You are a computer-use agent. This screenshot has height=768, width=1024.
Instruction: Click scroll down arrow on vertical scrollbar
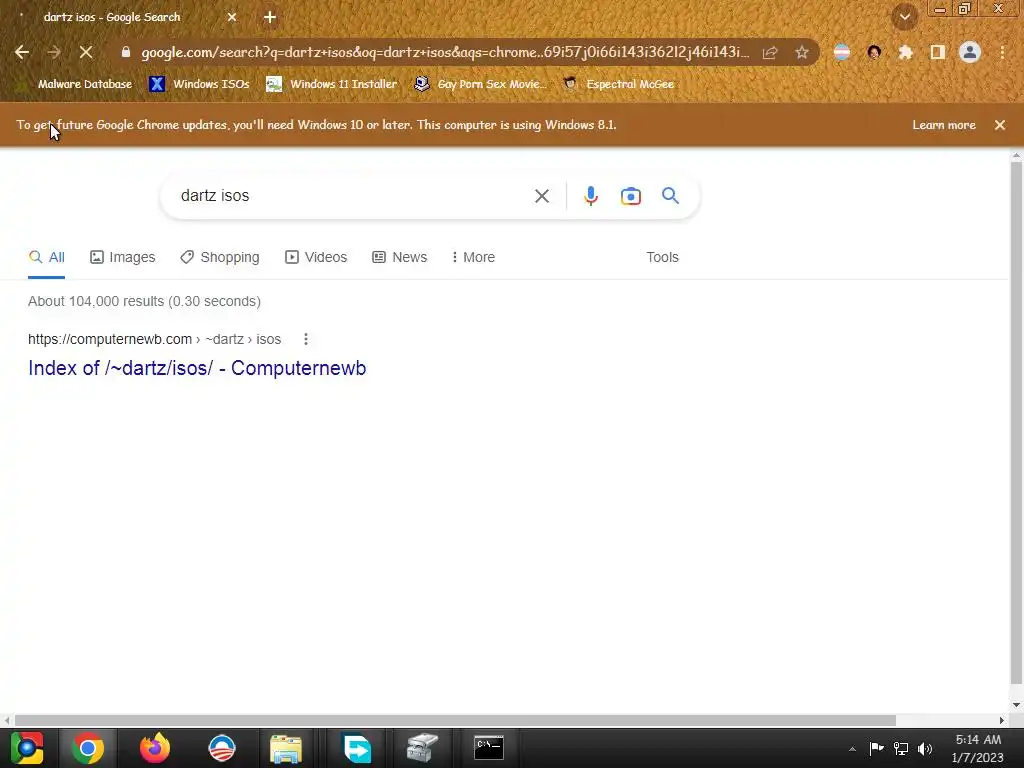[1016, 705]
